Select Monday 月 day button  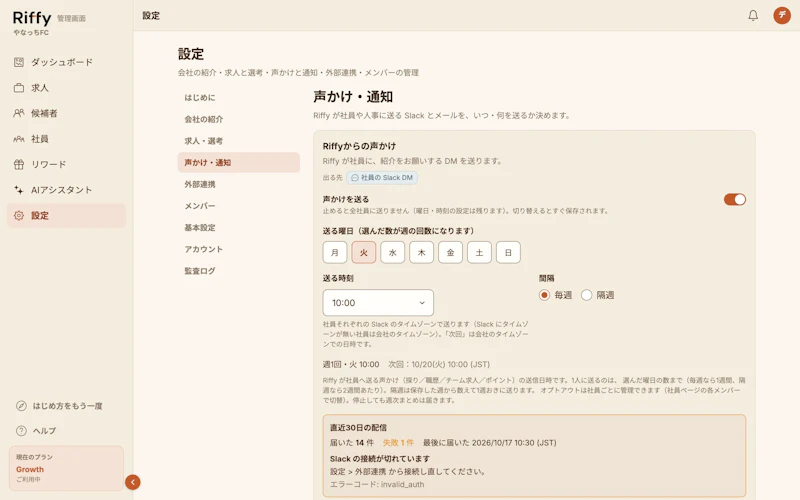[x=335, y=253]
